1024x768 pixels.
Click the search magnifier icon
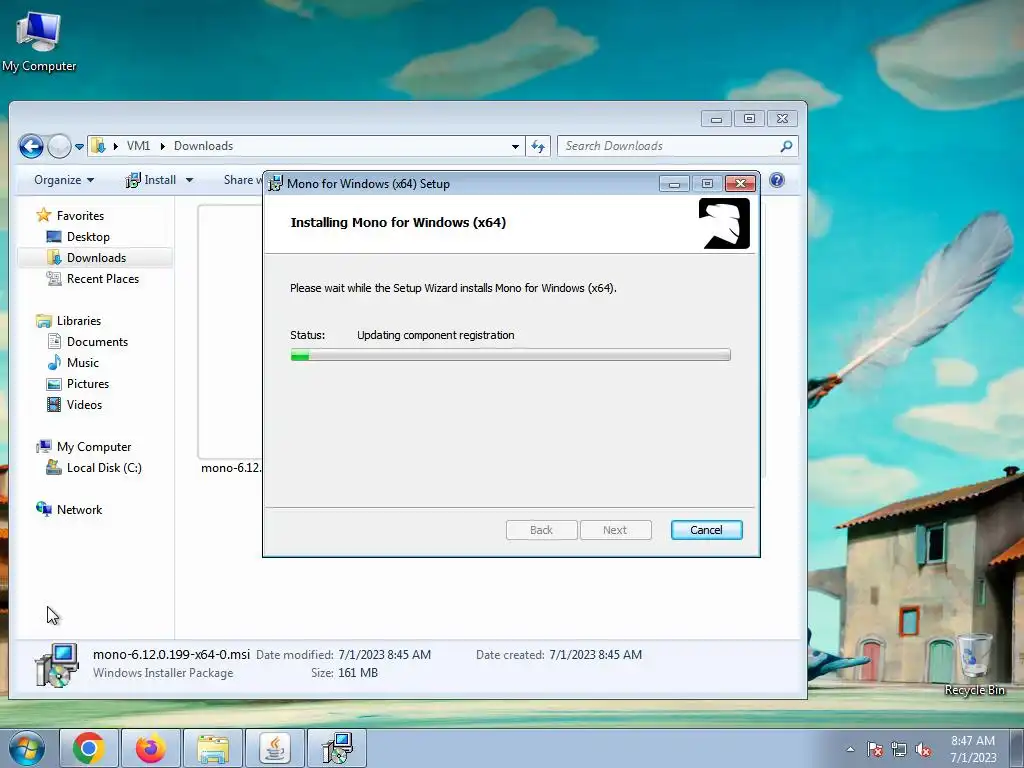(x=787, y=146)
